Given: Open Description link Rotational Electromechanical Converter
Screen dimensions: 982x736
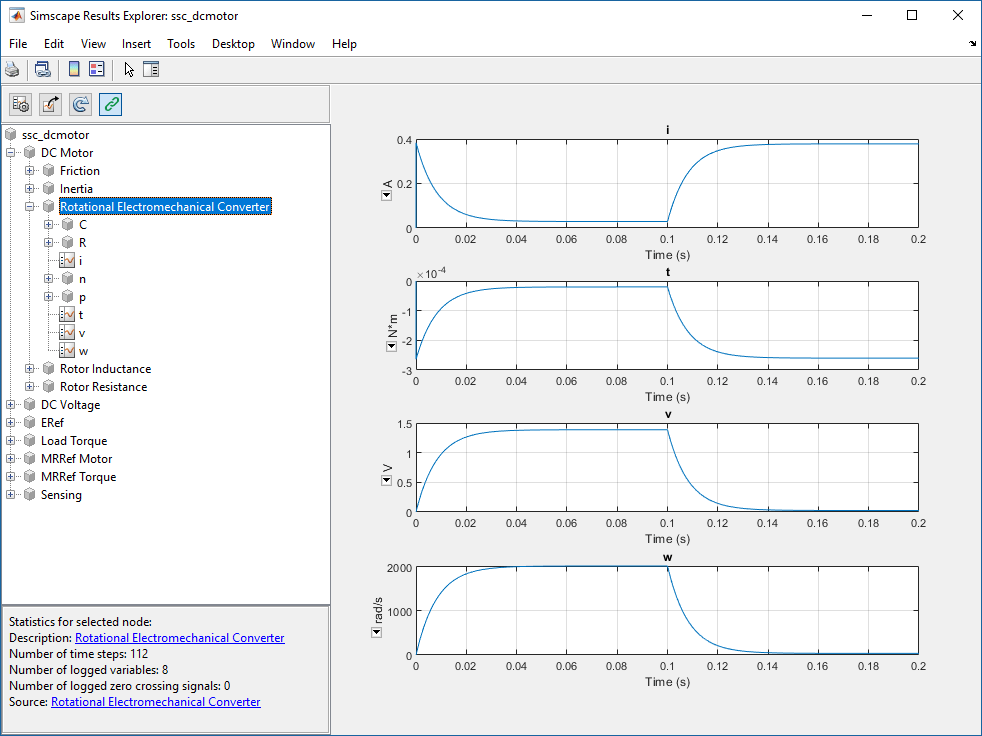Looking at the screenshot, I should [180, 638].
